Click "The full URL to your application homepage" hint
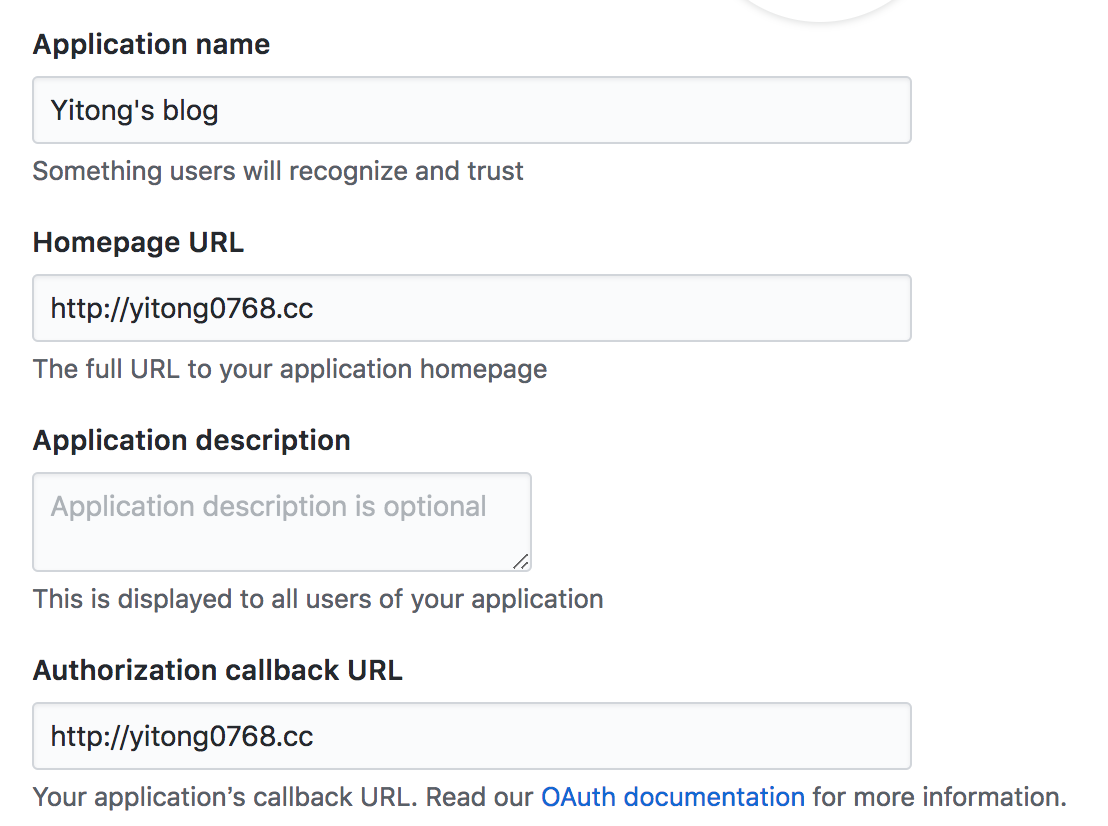 click(290, 369)
